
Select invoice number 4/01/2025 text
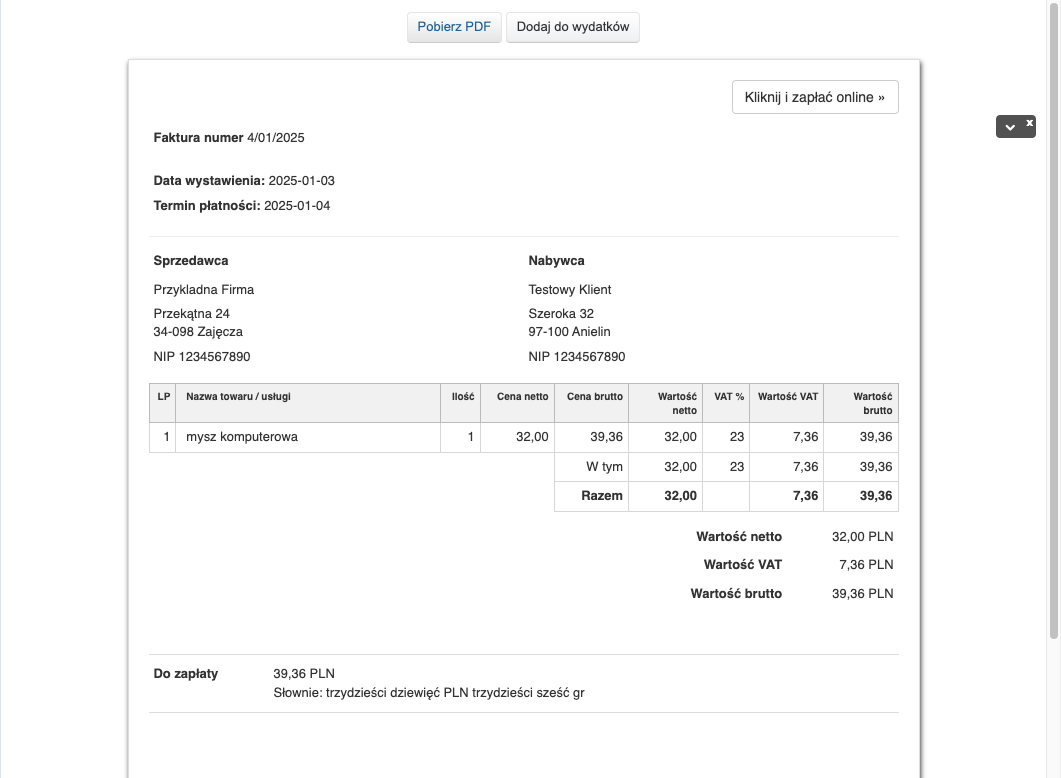click(275, 137)
